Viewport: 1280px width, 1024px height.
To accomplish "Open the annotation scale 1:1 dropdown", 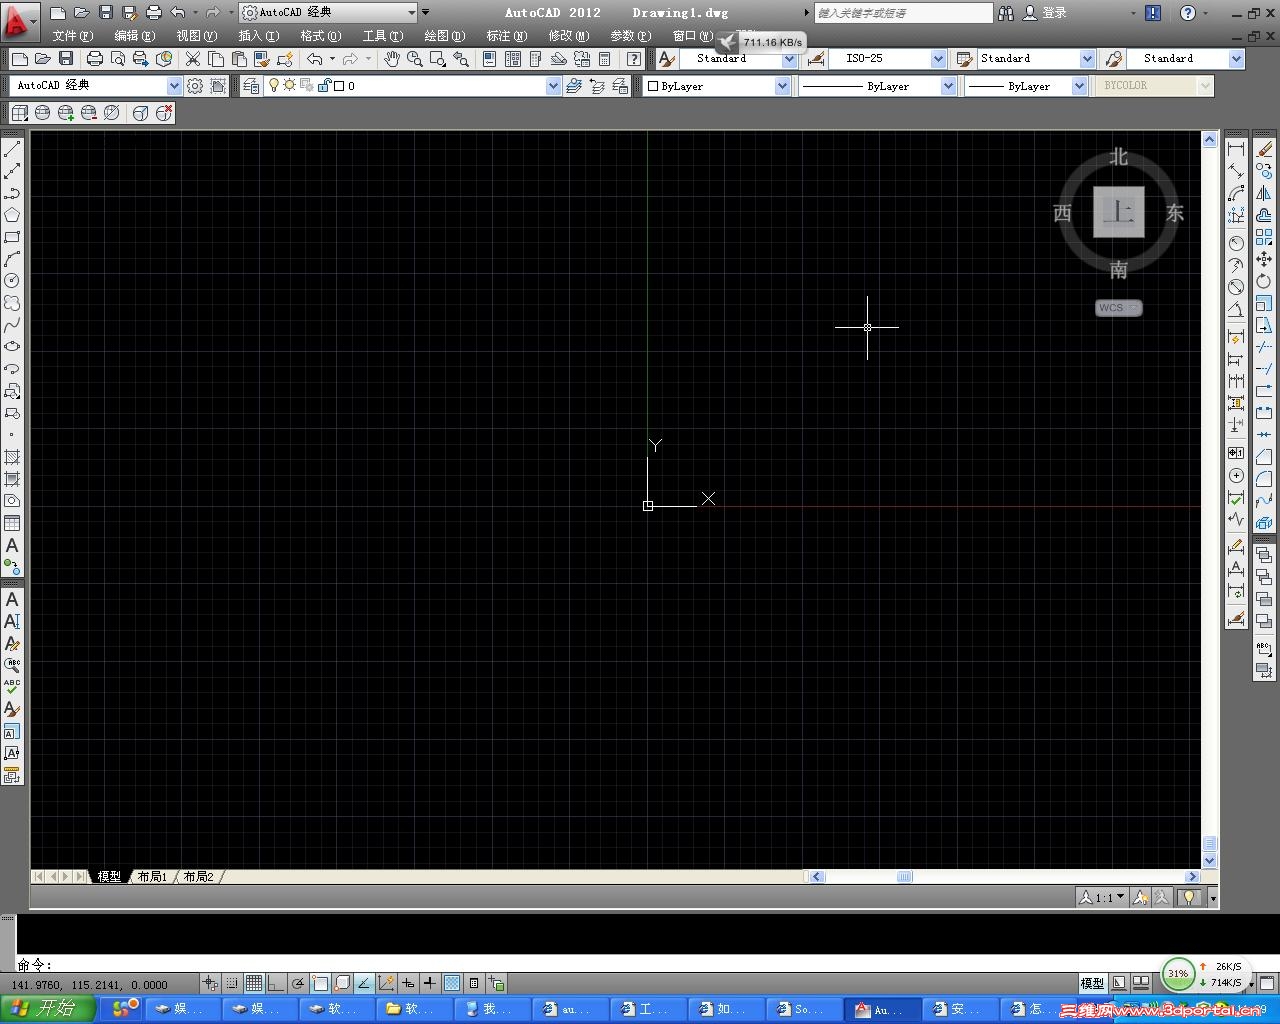I will [x=1102, y=897].
